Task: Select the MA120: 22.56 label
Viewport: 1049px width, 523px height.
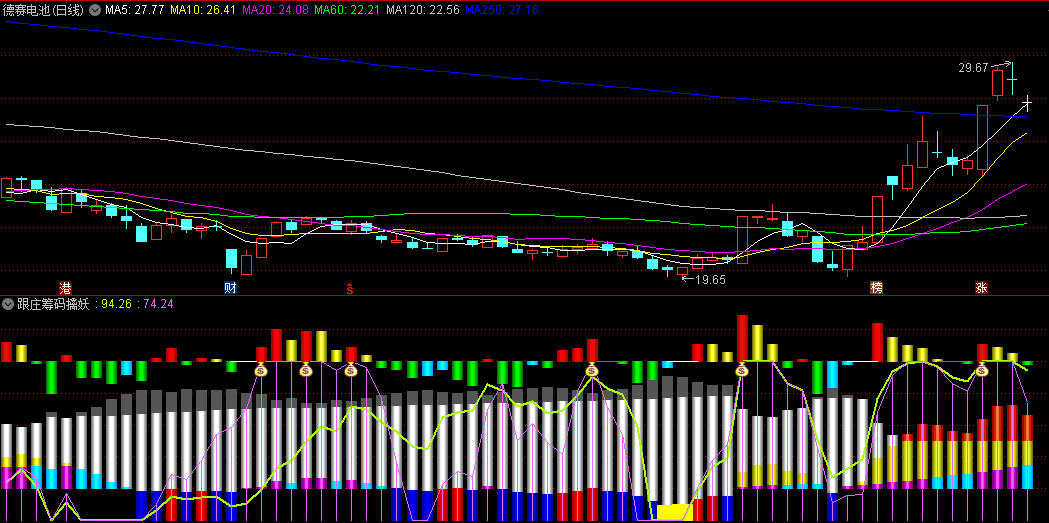Action: click(423, 10)
